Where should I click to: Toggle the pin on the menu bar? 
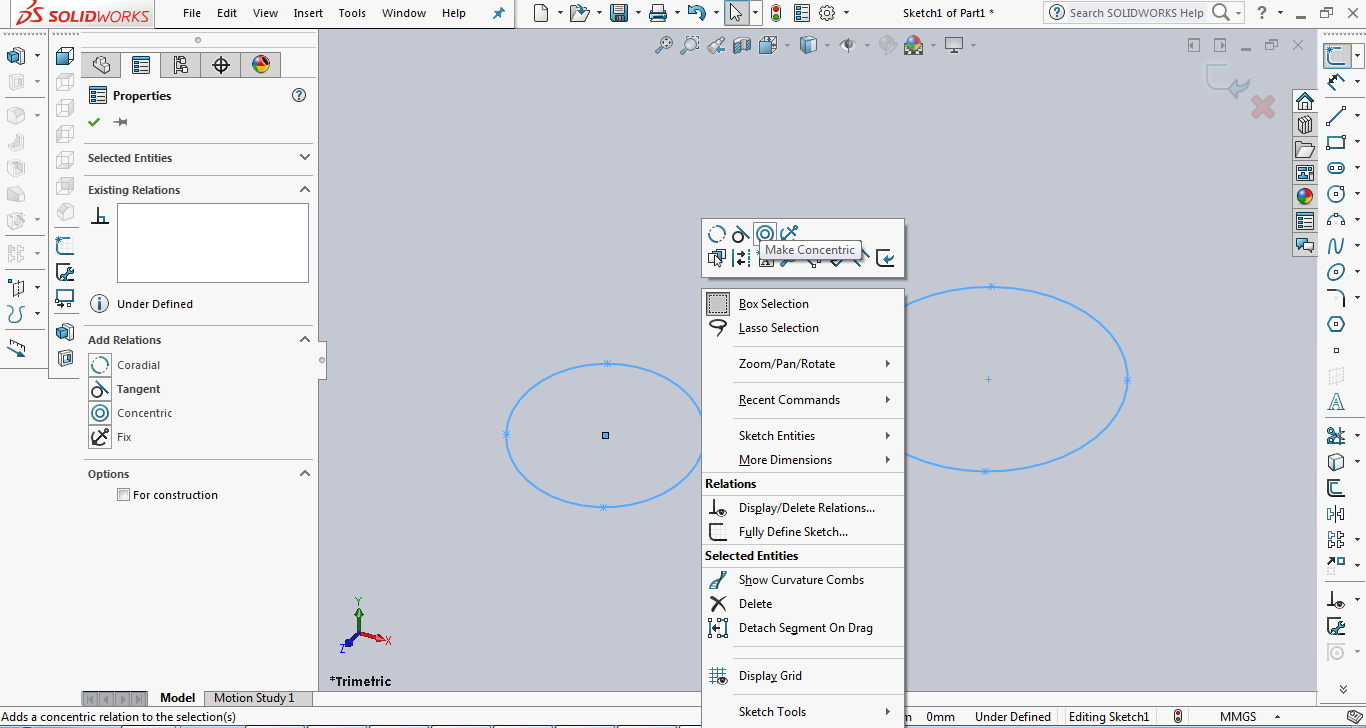pyautogui.click(x=498, y=13)
